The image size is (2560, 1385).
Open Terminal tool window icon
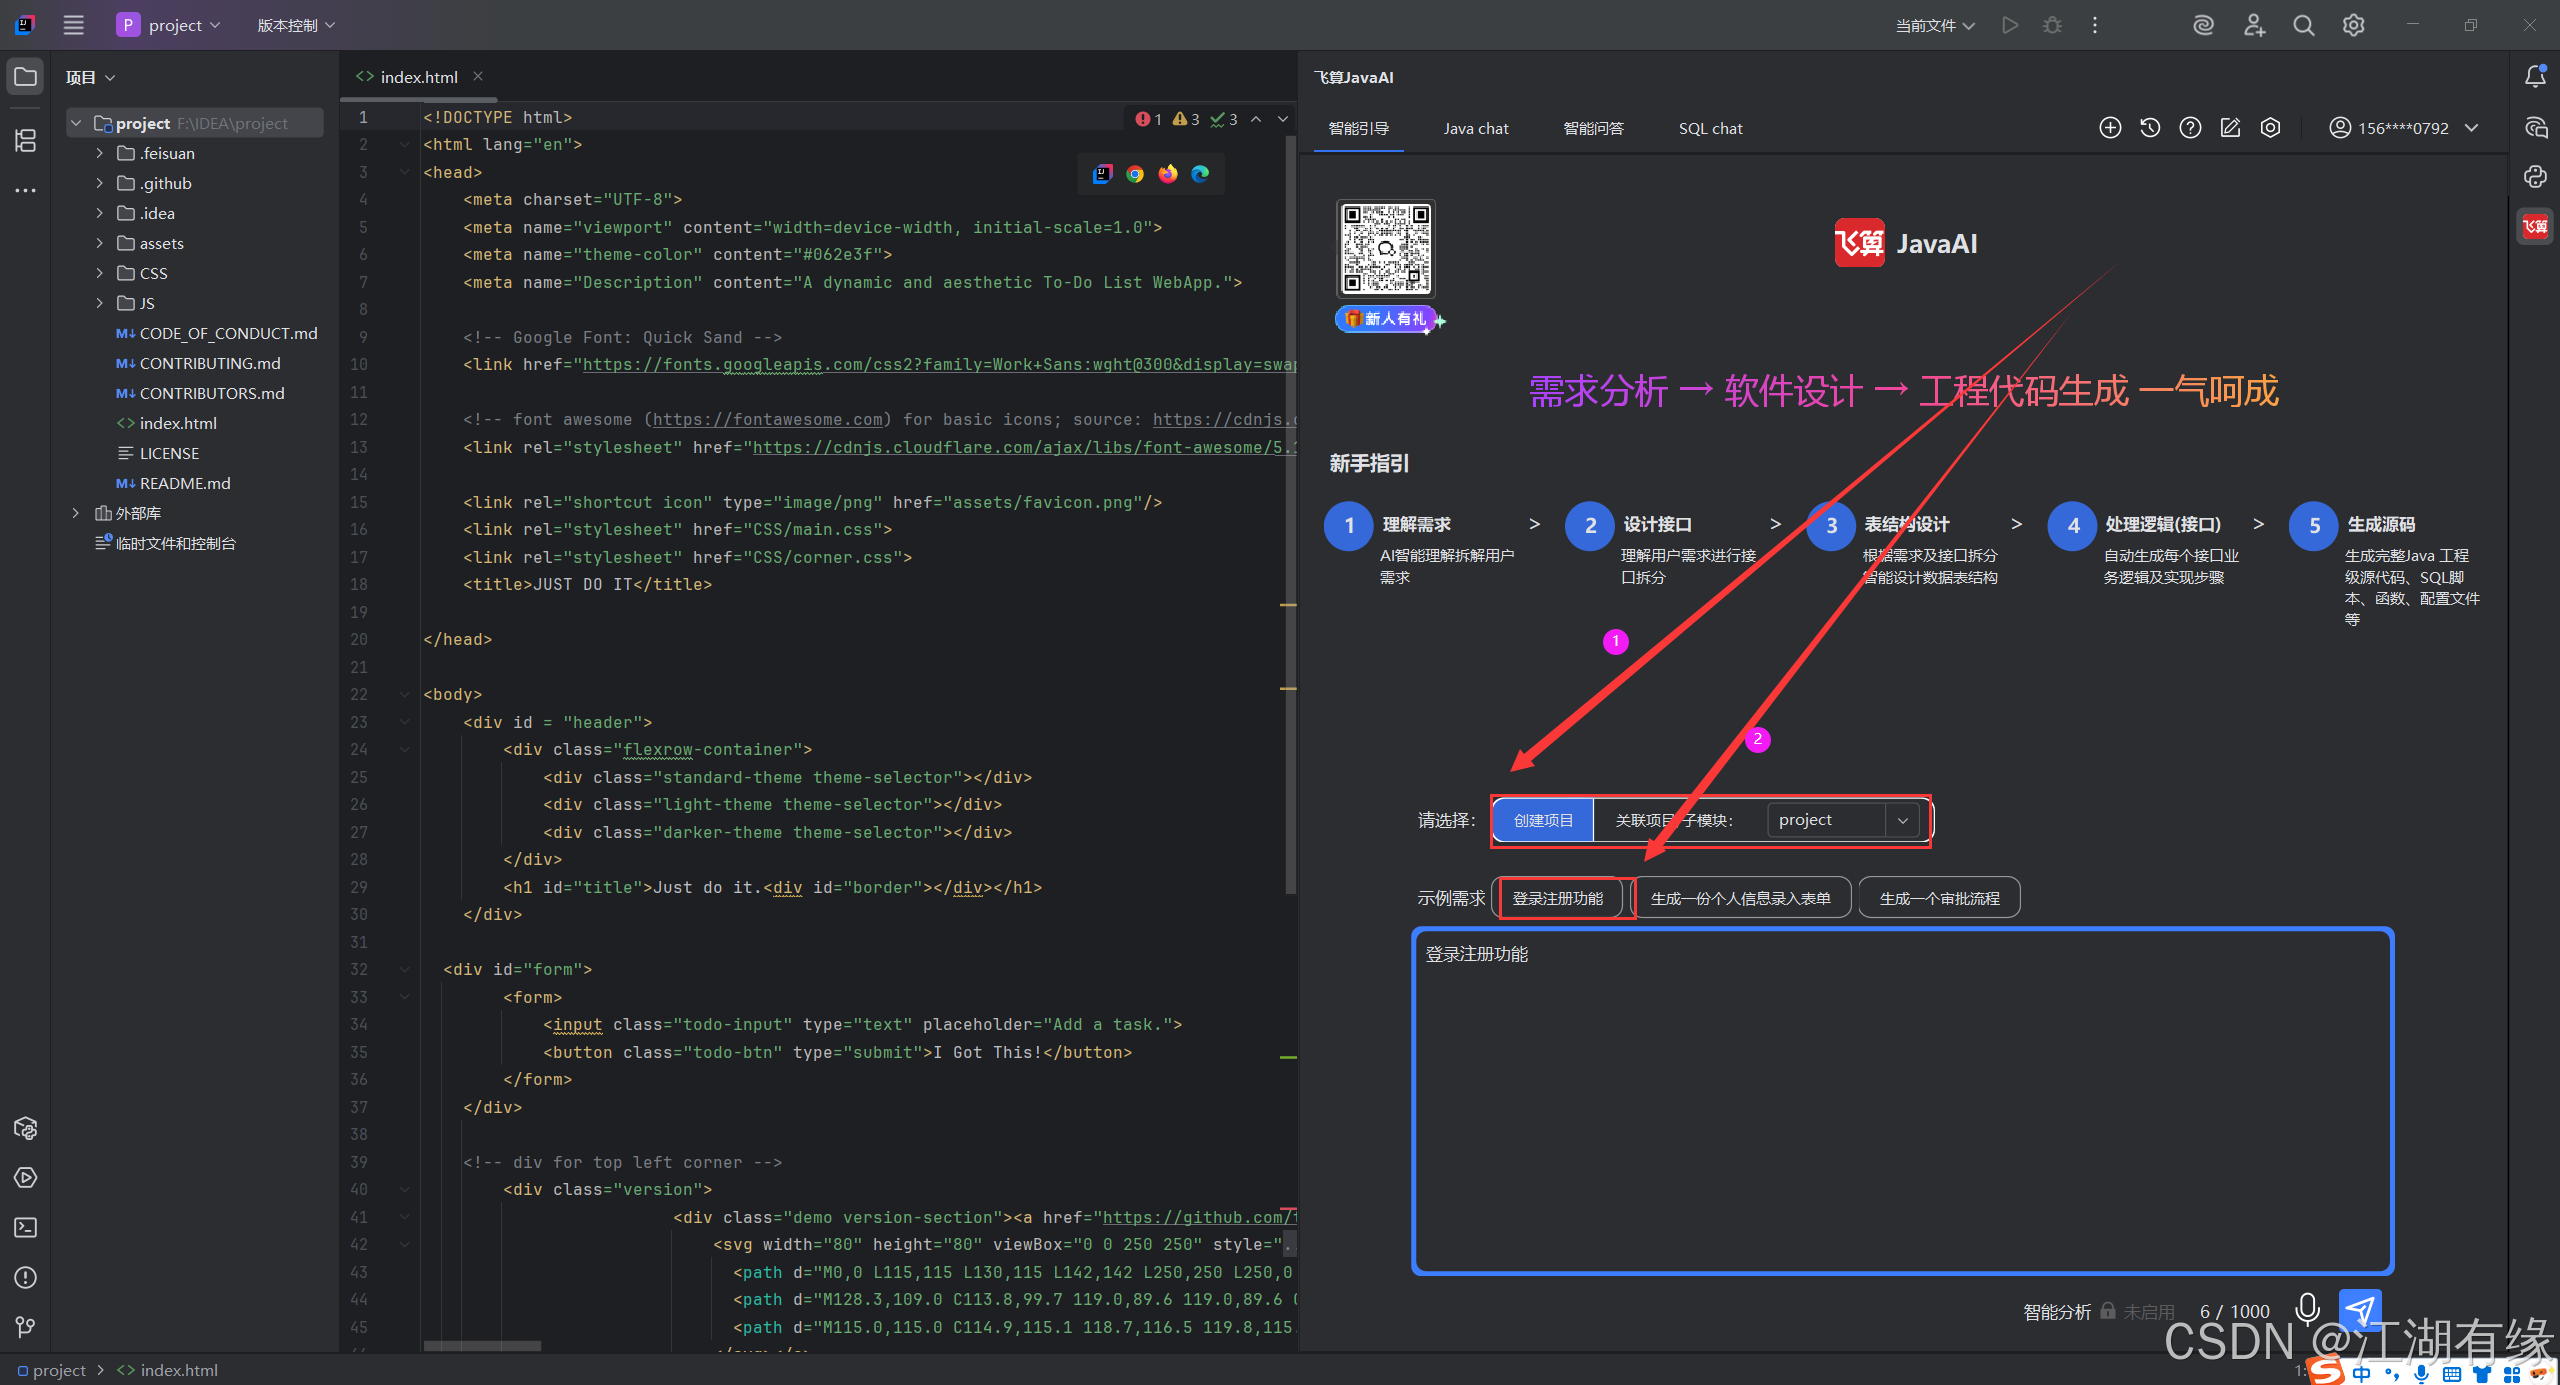[x=25, y=1228]
